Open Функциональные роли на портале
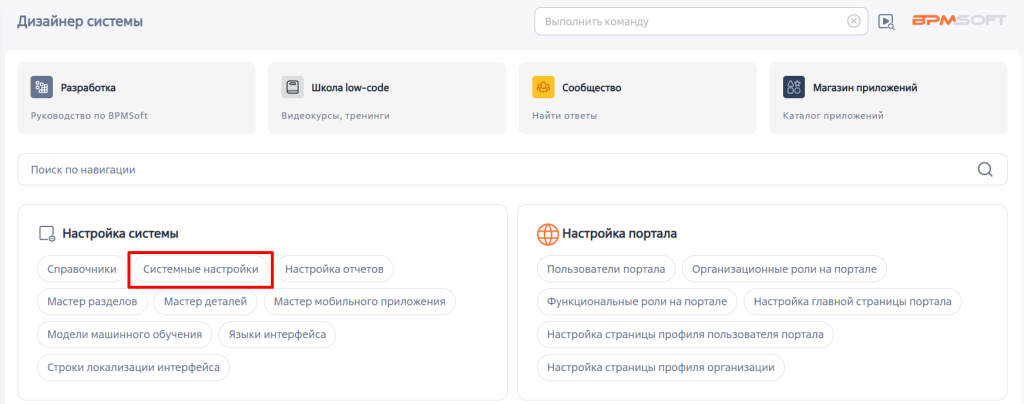Image resolution: width=1024 pixels, height=404 pixels. (637, 302)
